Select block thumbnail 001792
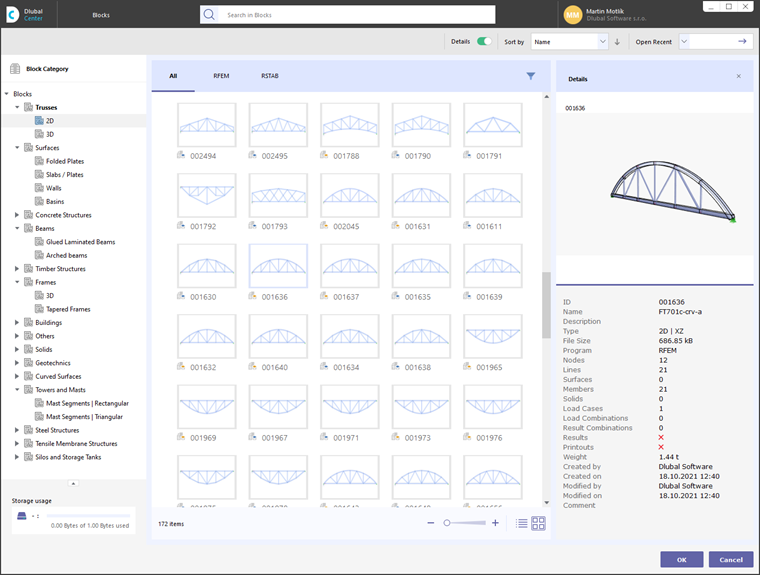 coord(207,195)
